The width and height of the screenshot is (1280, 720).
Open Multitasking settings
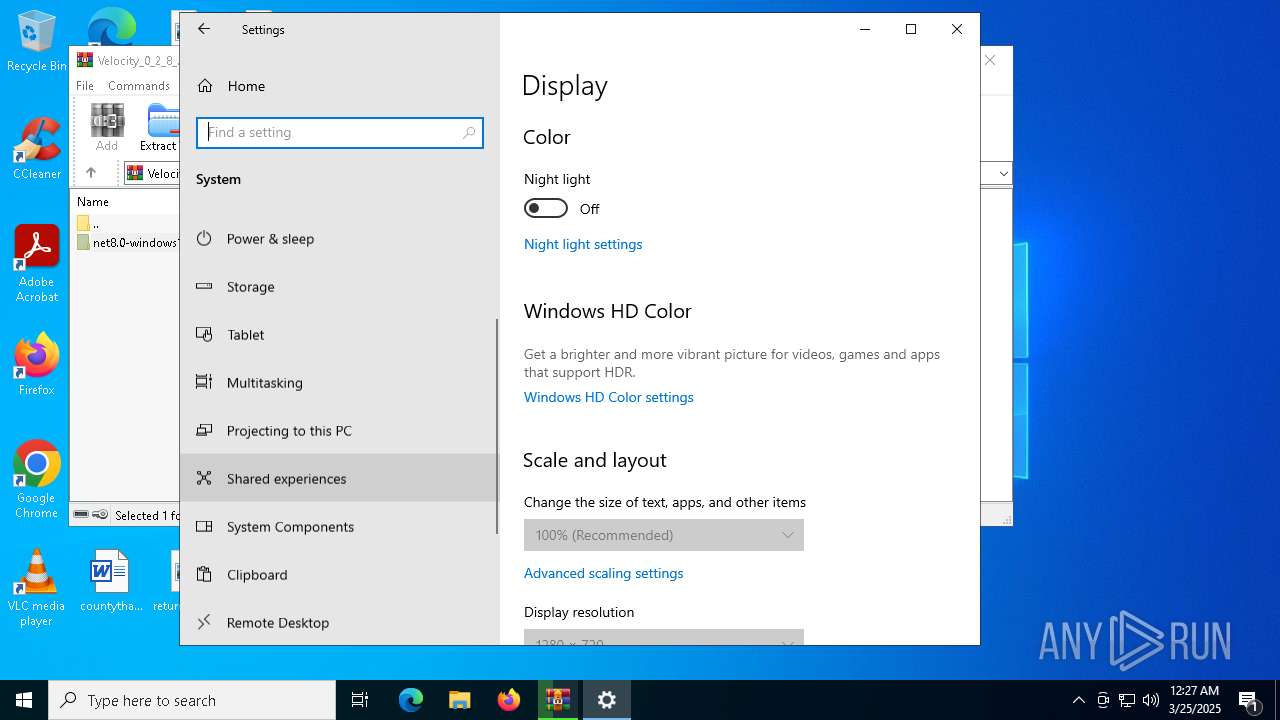340,382
